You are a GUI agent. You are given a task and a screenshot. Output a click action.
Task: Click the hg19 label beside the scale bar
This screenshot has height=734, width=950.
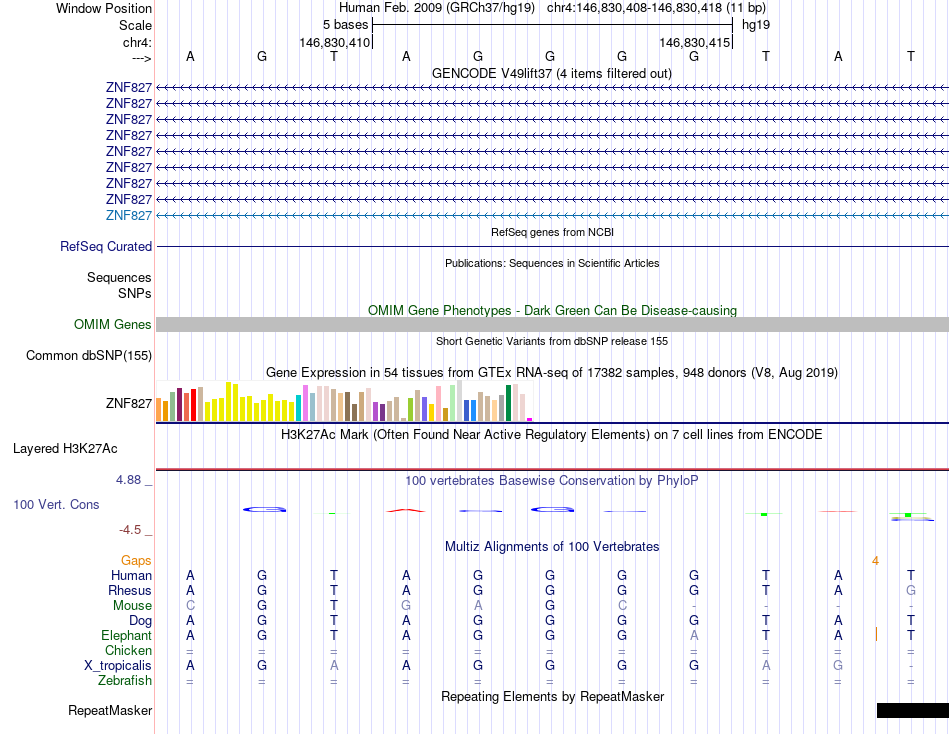(x=756, y=25)
